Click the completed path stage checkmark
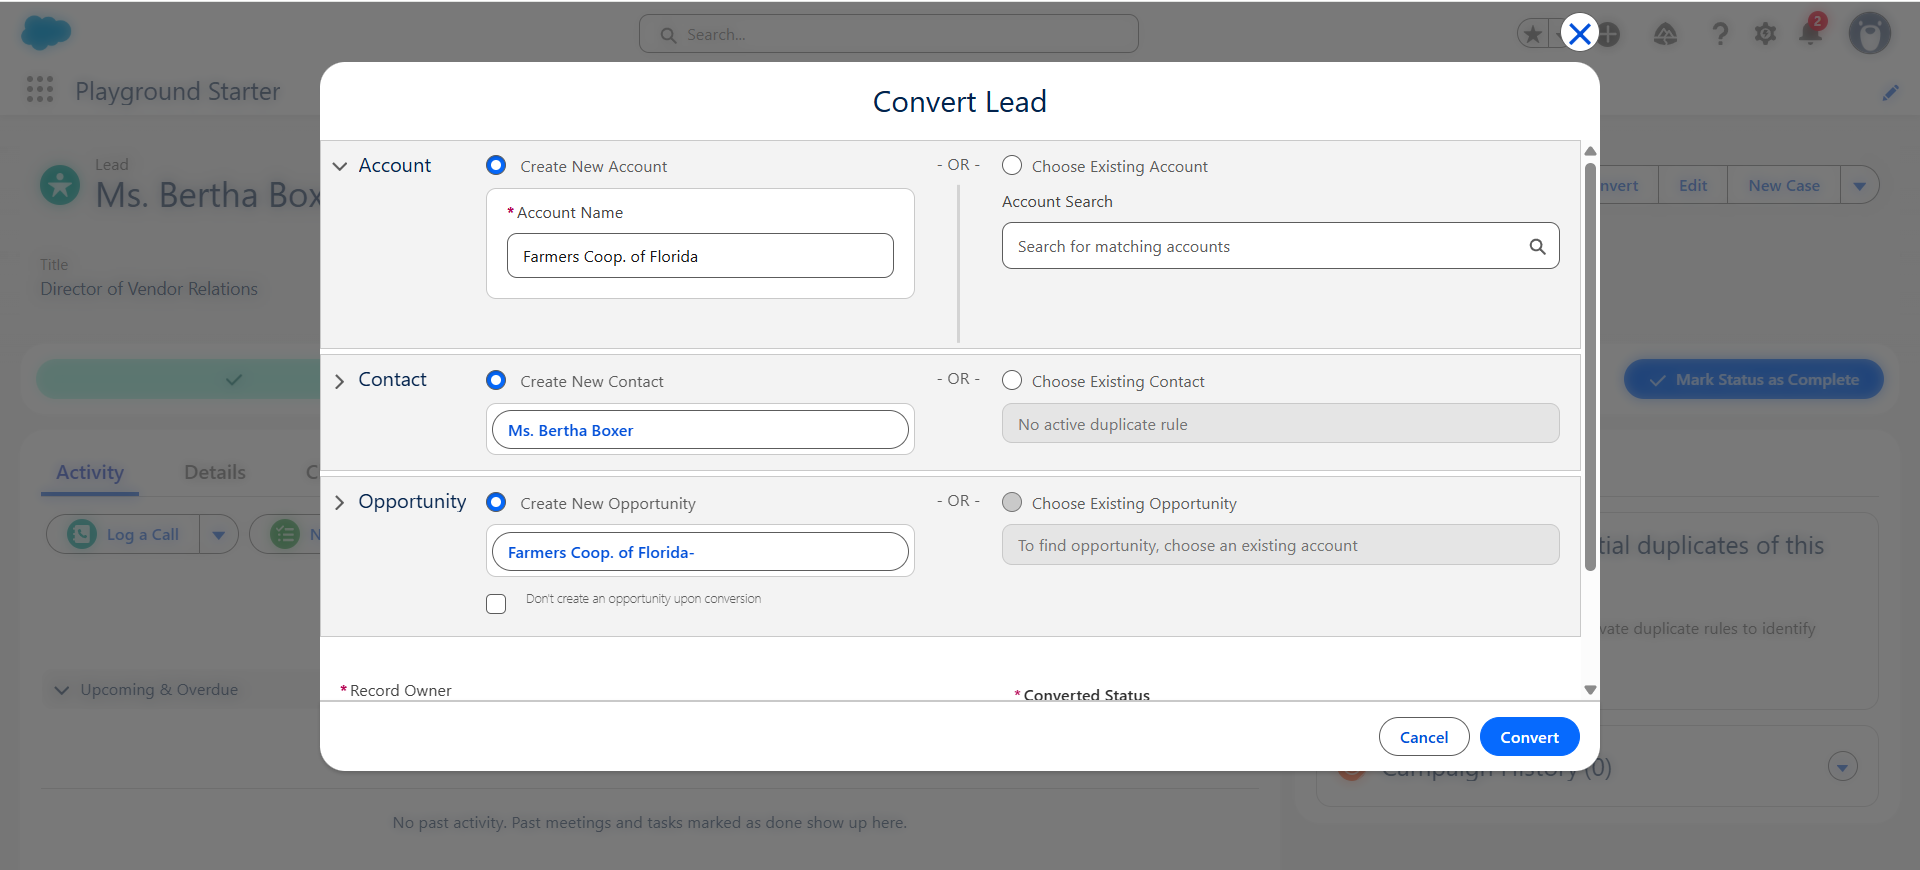Image resolution: width=1920 pixels, height=870 pixels. click(233, 380)
